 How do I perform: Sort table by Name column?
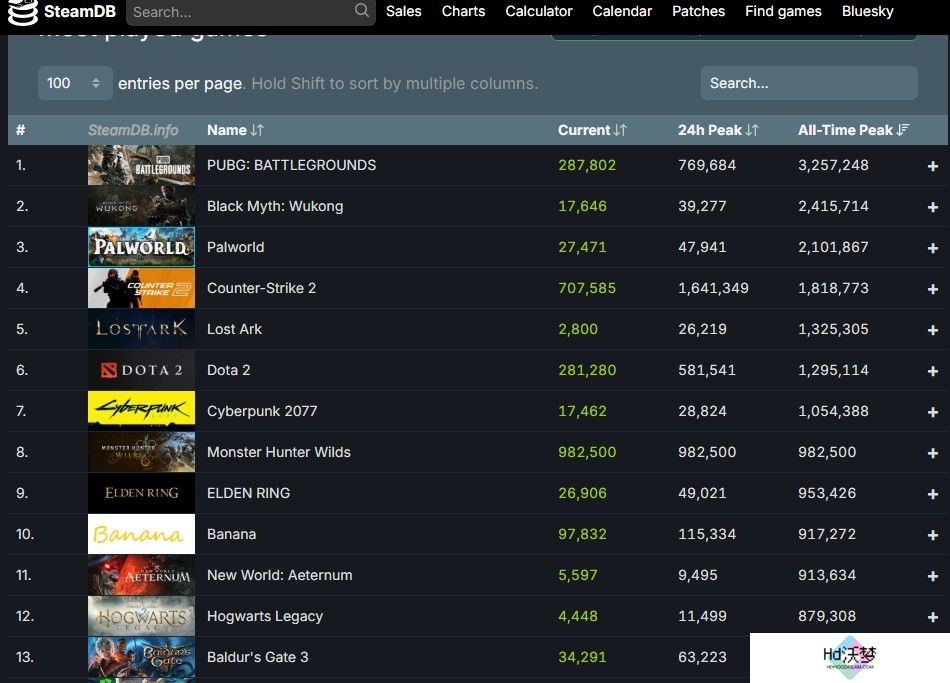pyautogui.click(x=235, y=130)
